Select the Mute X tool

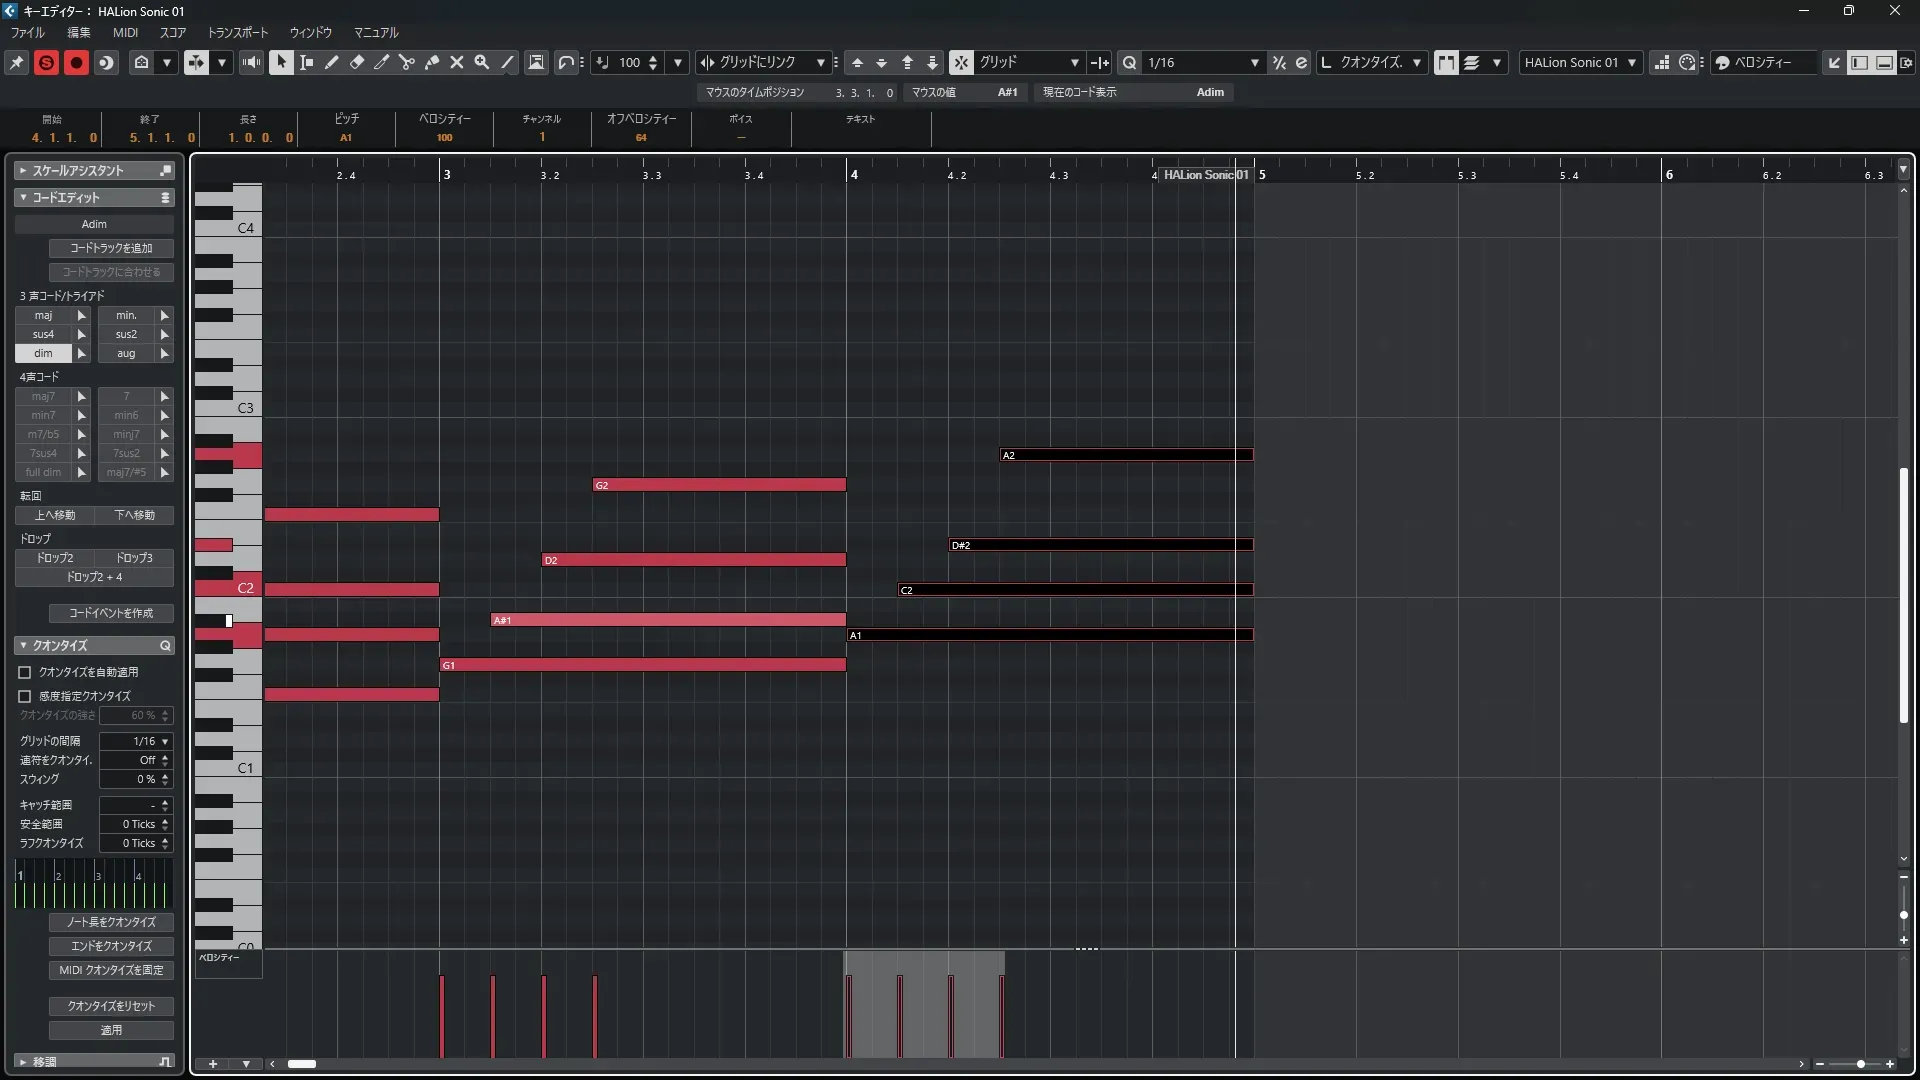coord(457,62)
